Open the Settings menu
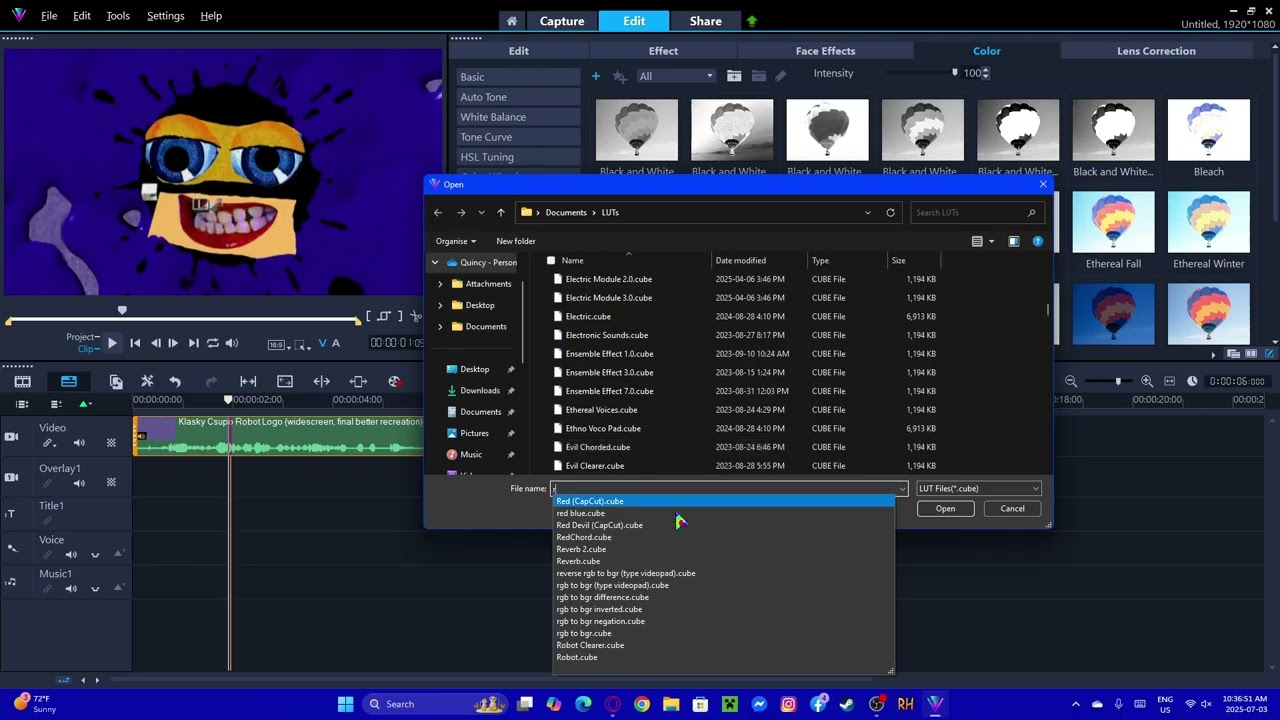Viewport: 1280px width, 720px height. pyautogui.click(x=165, y=16)
